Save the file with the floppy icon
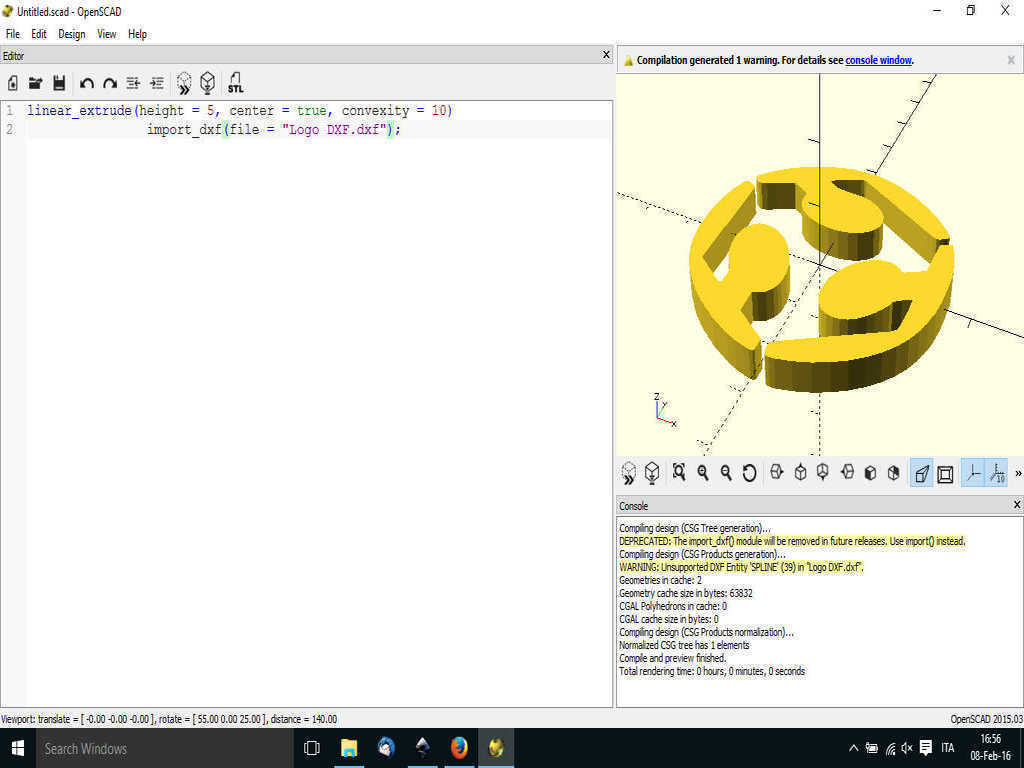1024x768 pixels. pyautogui.click(x=59, y=83)
